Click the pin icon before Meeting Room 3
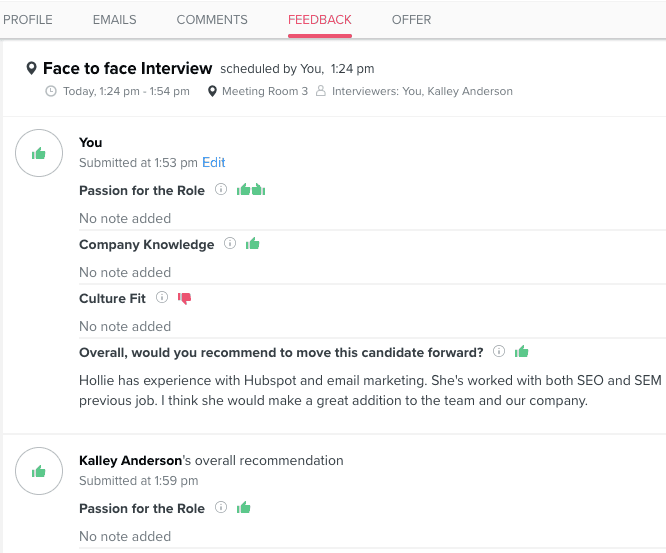Viewport: 666px width, 553px height. [212, 91]
